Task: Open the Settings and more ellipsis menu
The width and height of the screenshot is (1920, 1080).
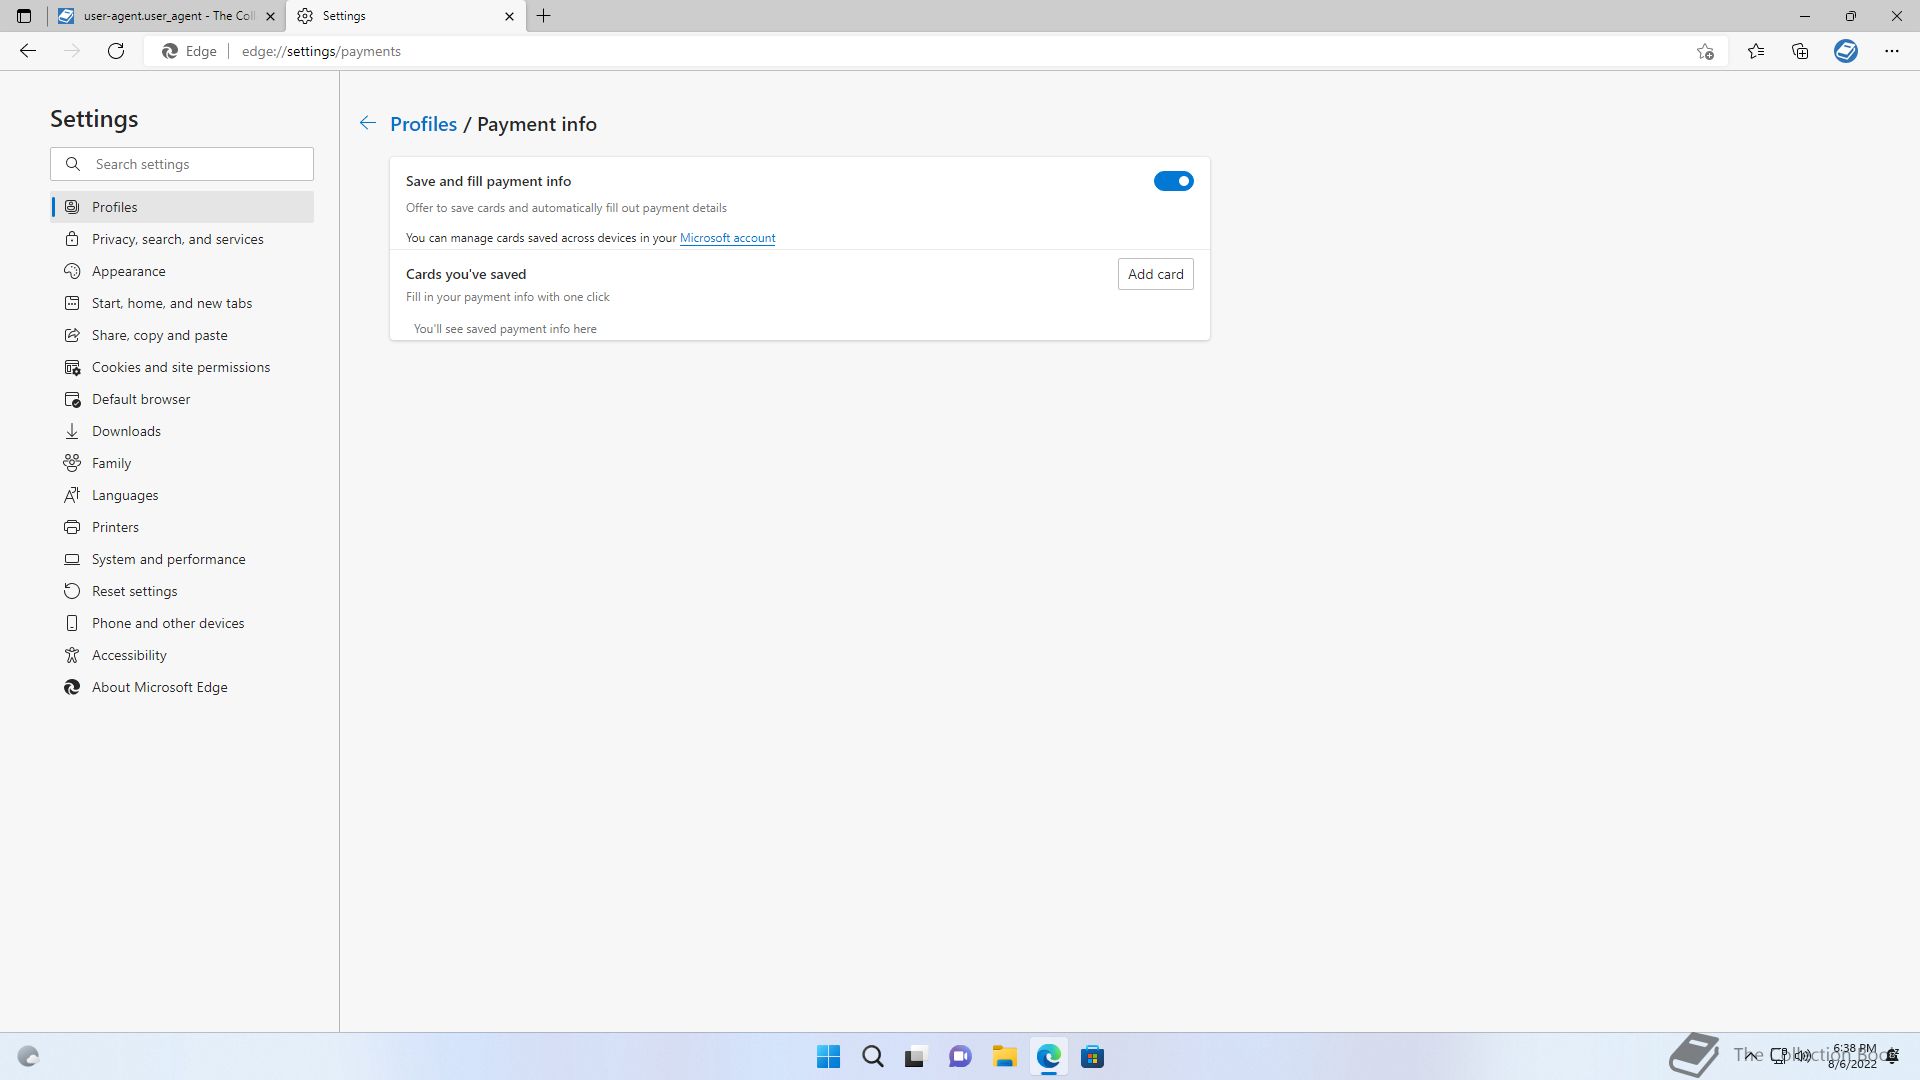Action: pyautogui.click(x=1892, y=51)
